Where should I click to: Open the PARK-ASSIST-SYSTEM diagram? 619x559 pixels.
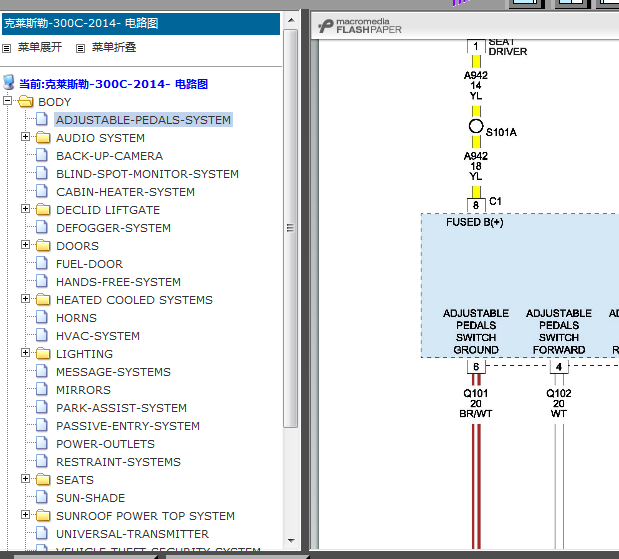click(x=121, y=408)
